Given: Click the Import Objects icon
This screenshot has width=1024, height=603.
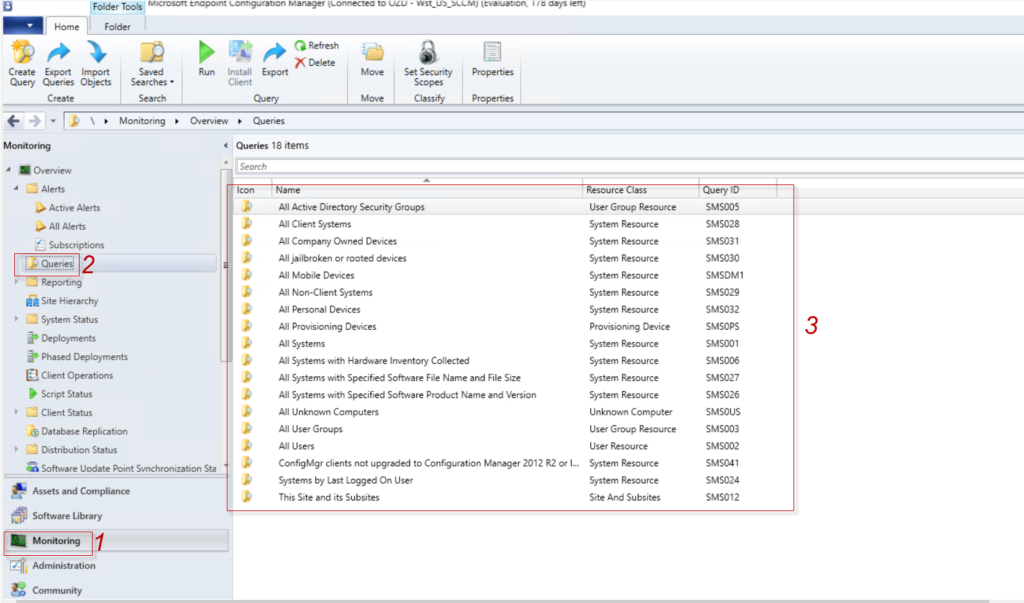Looking at the screenshot, I should point(96,63).
